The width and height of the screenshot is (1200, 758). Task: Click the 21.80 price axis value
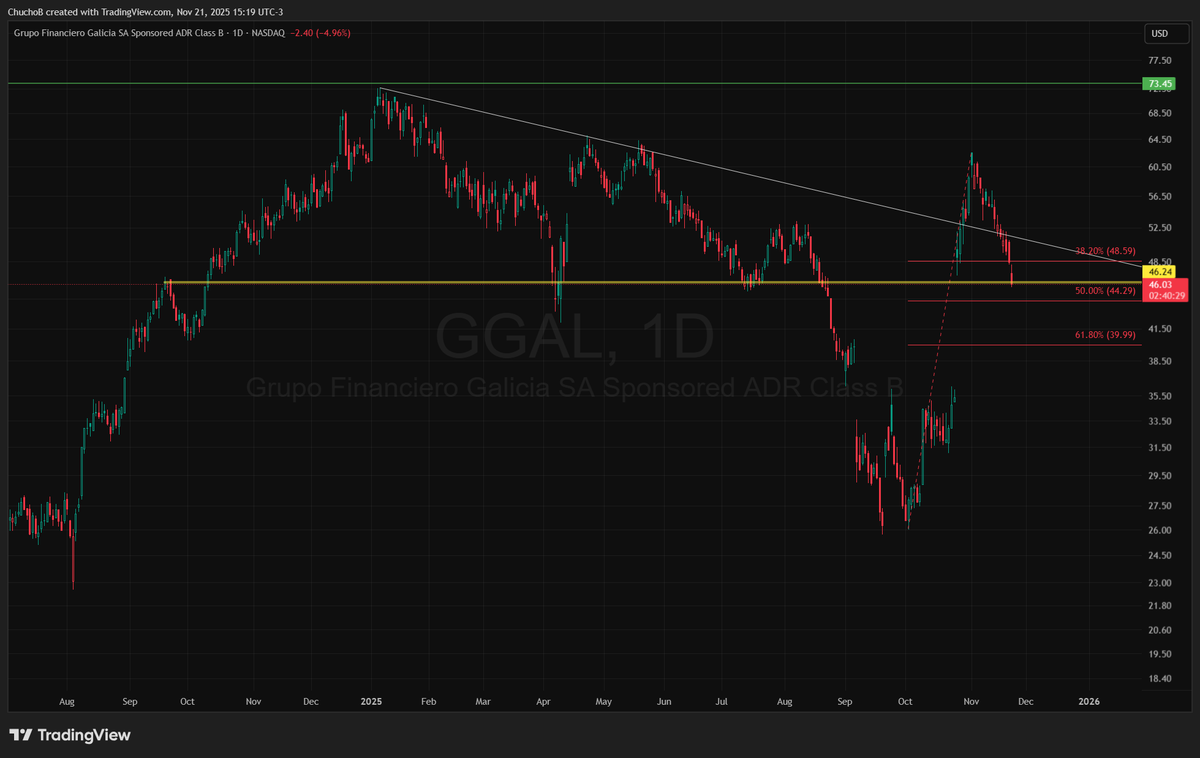coord(1161,606)
